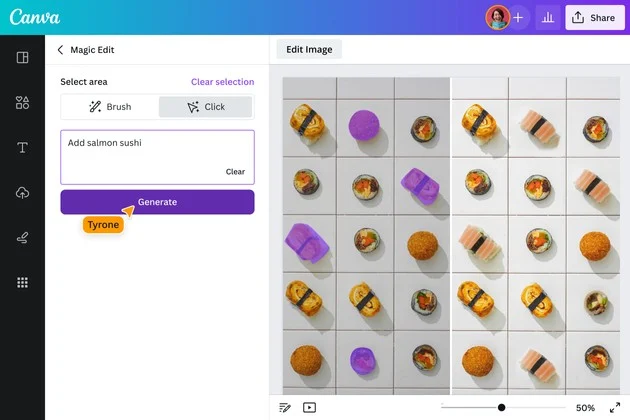Click the notes icon in bottom bar
Viewport: 630px width, 420px height.
[x=285, y=408]
